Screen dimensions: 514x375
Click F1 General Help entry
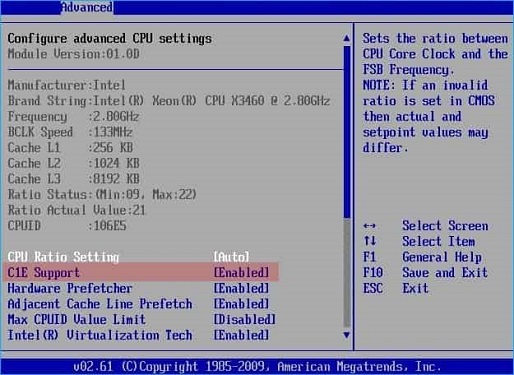click(422, 257)
